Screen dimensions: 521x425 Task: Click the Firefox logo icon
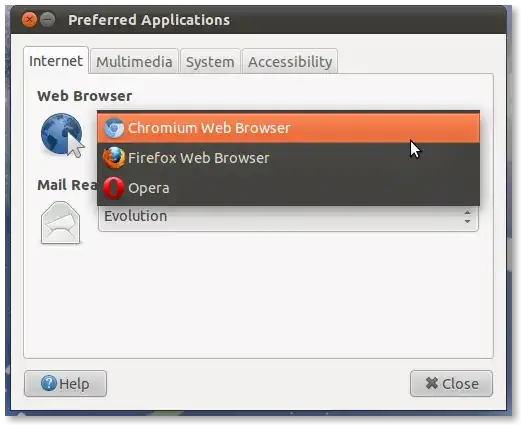pyautogui.click(x=114, y=158)
